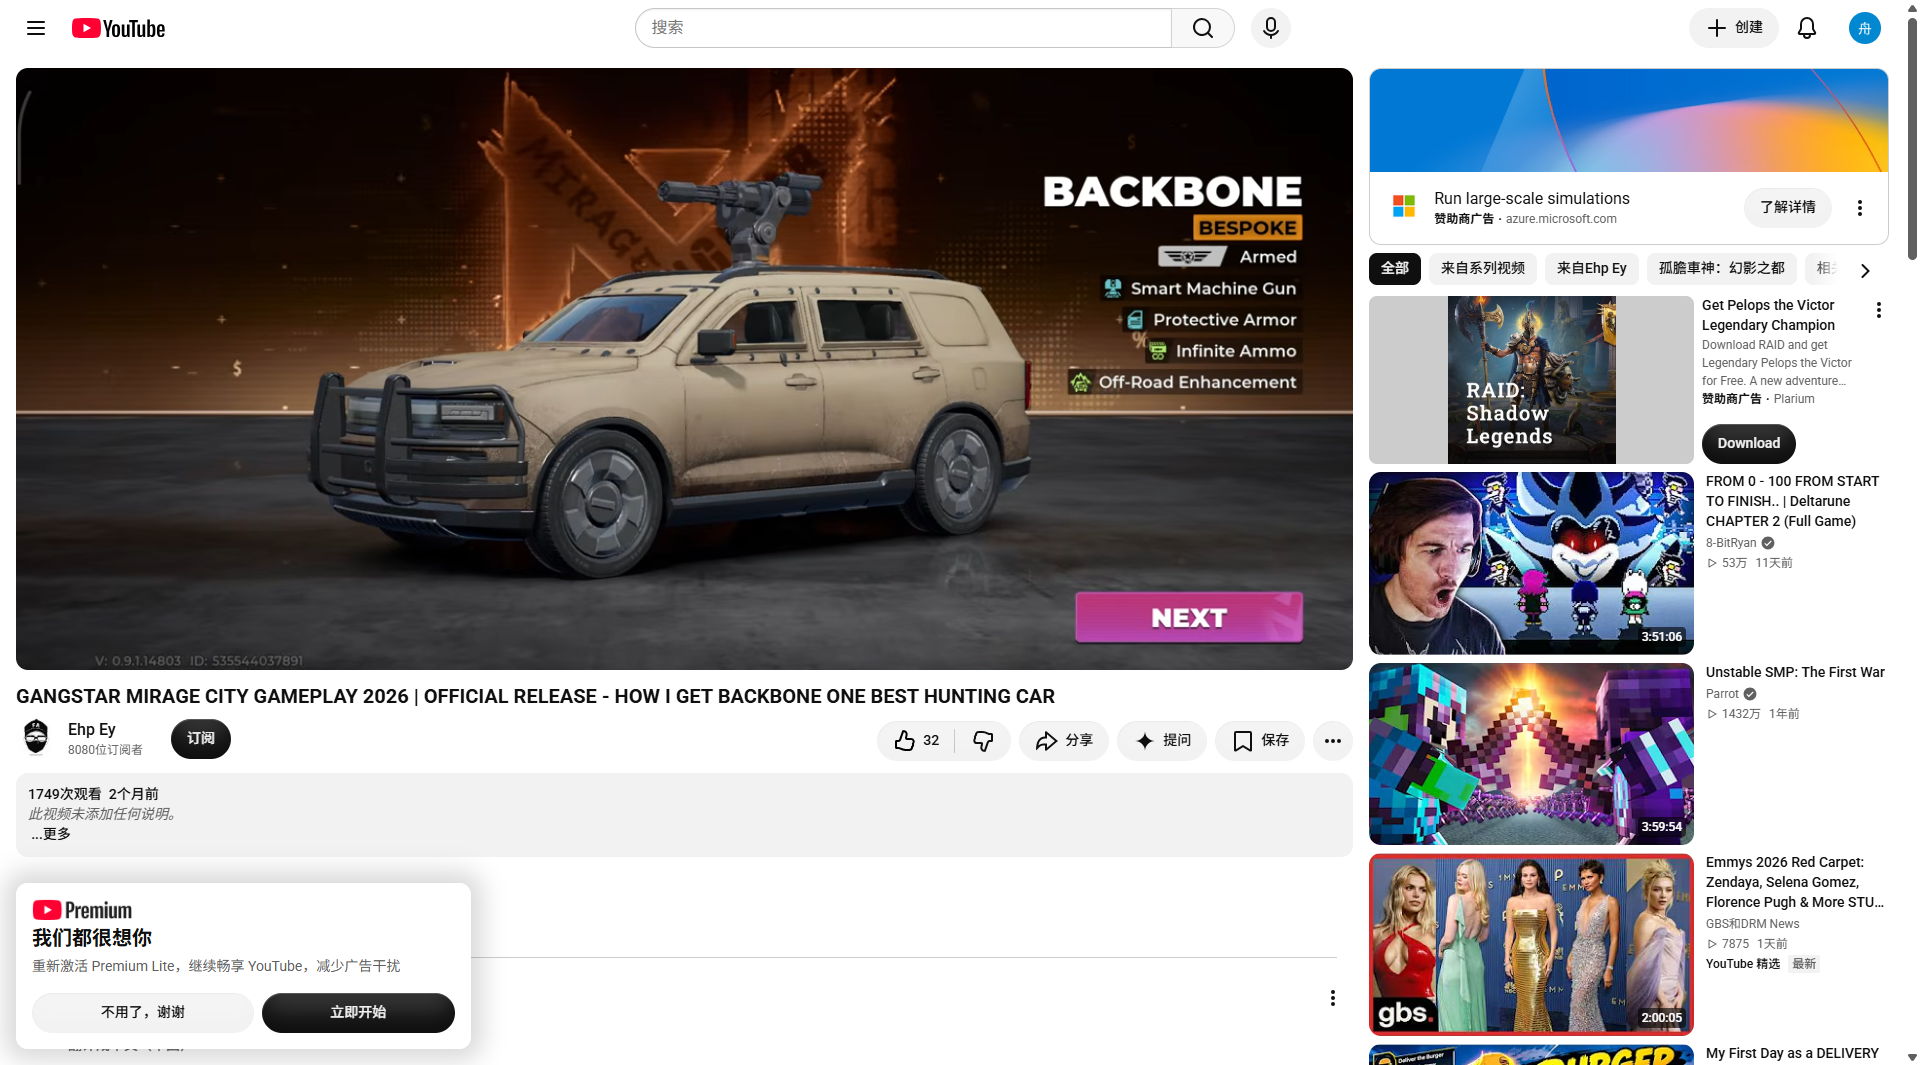Open the account avatar menu
Viewport: 1920px width, 1065px height.
pos(1864,28)
